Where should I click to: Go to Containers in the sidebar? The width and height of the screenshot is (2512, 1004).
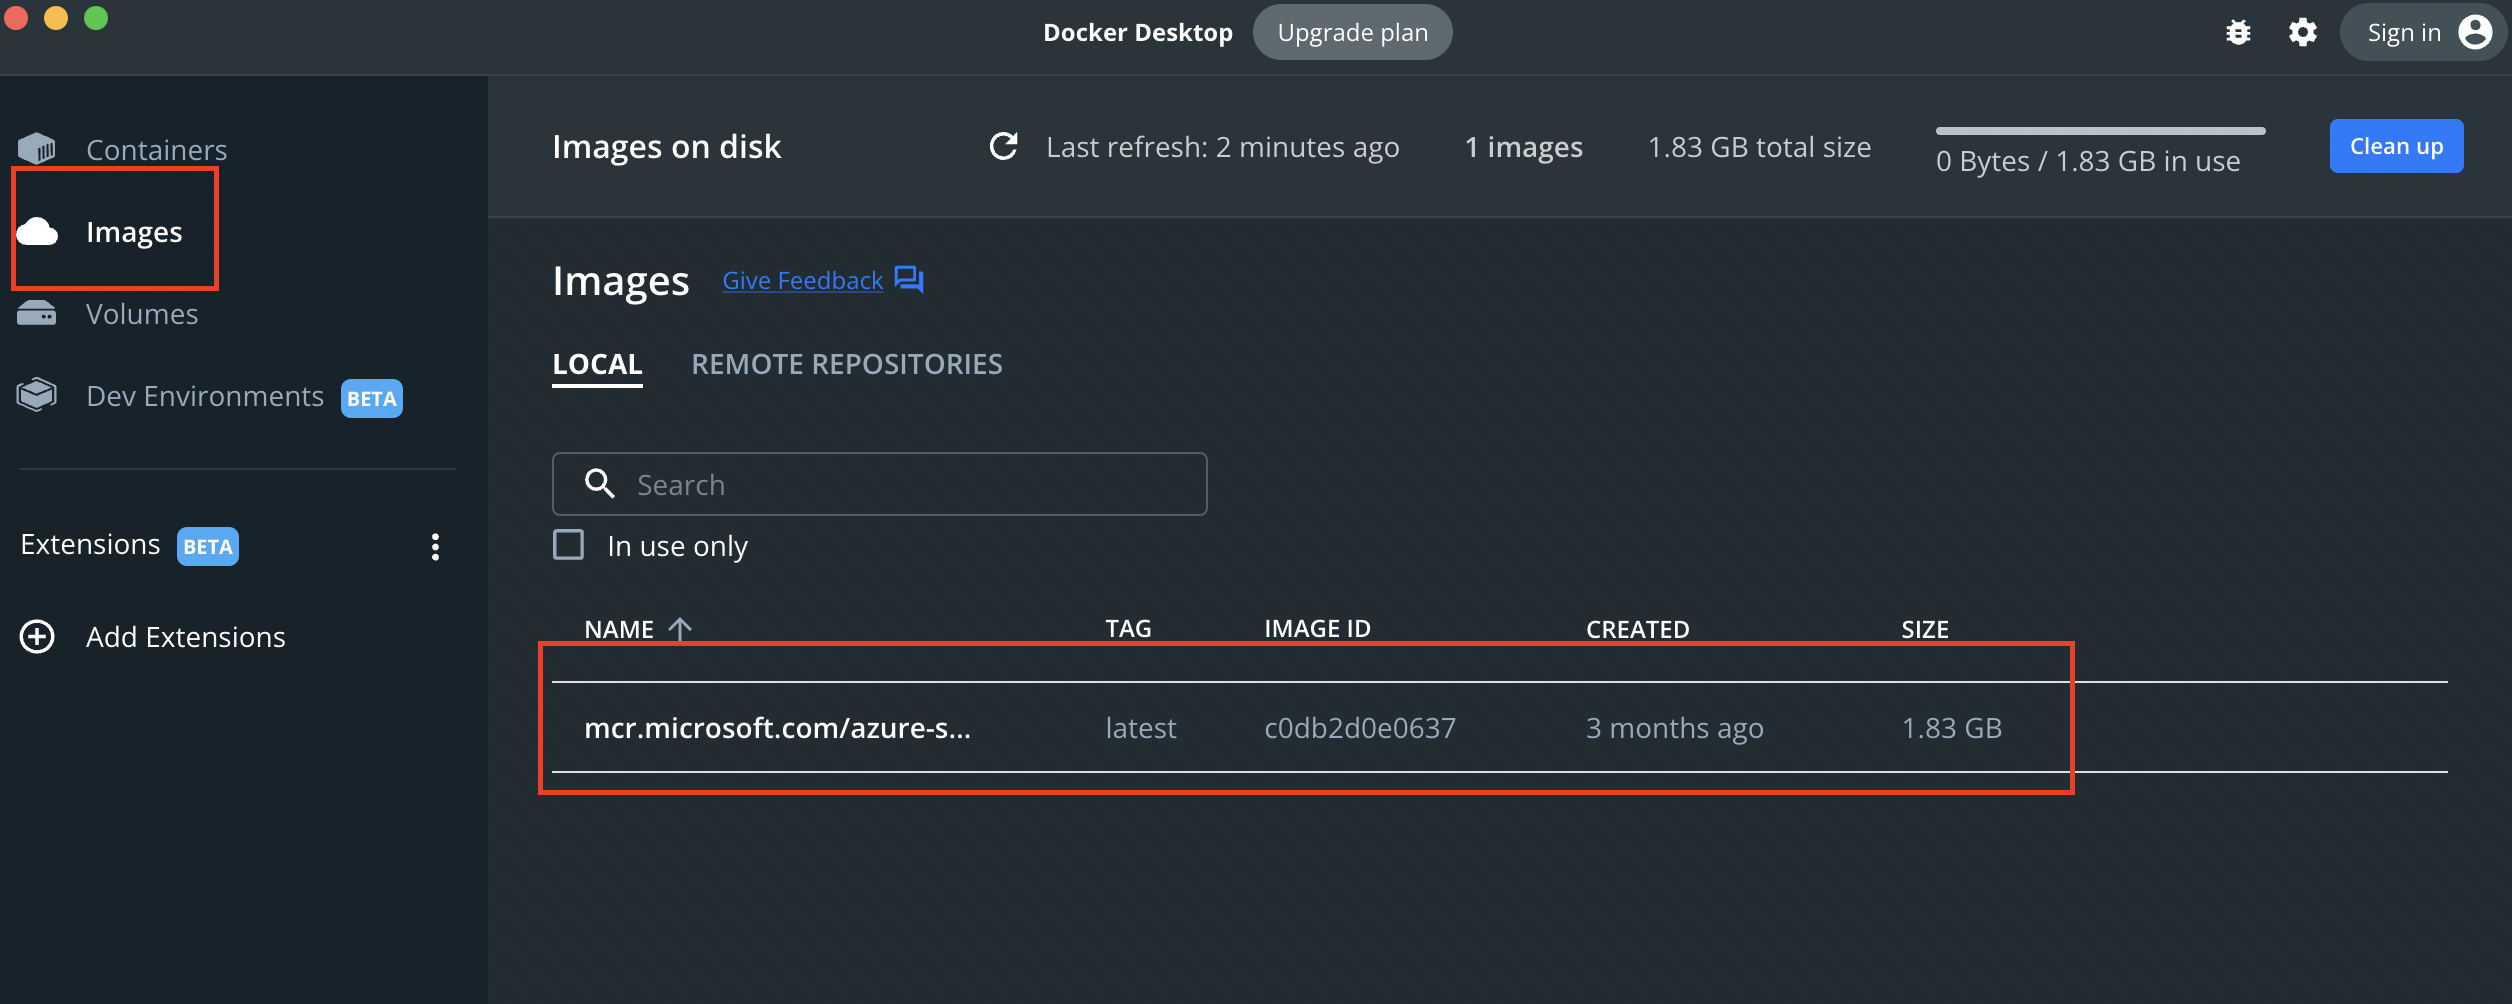[157, 150]
